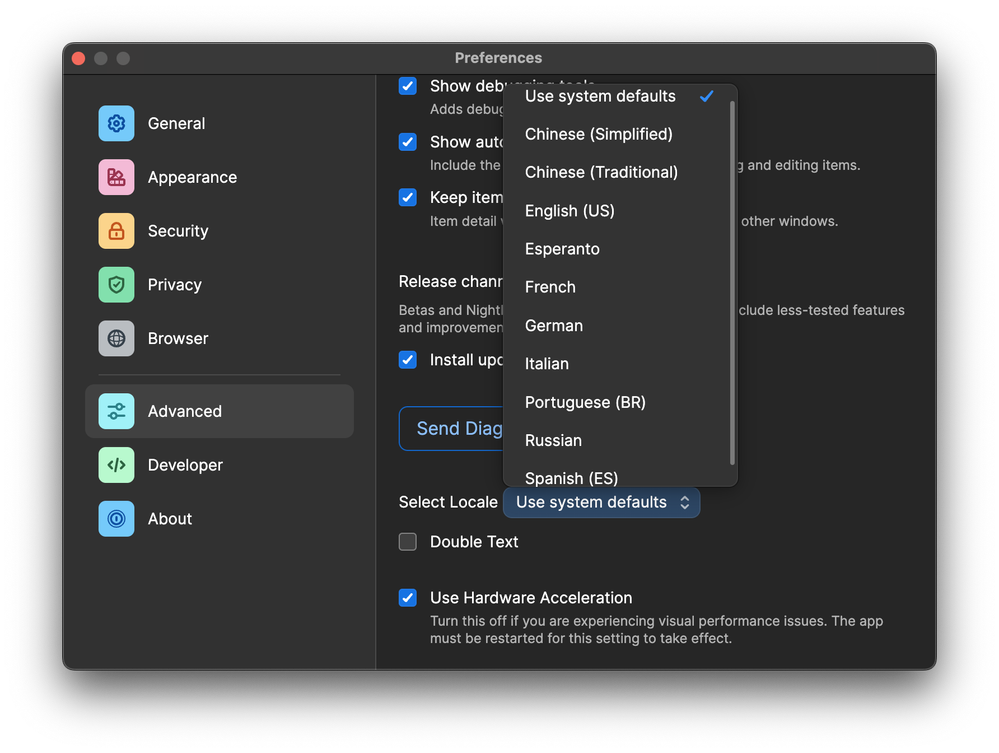The width and height of the screenshot is (999, 753).
Task: Open the General settings gear icon
Action: point(116,123)
